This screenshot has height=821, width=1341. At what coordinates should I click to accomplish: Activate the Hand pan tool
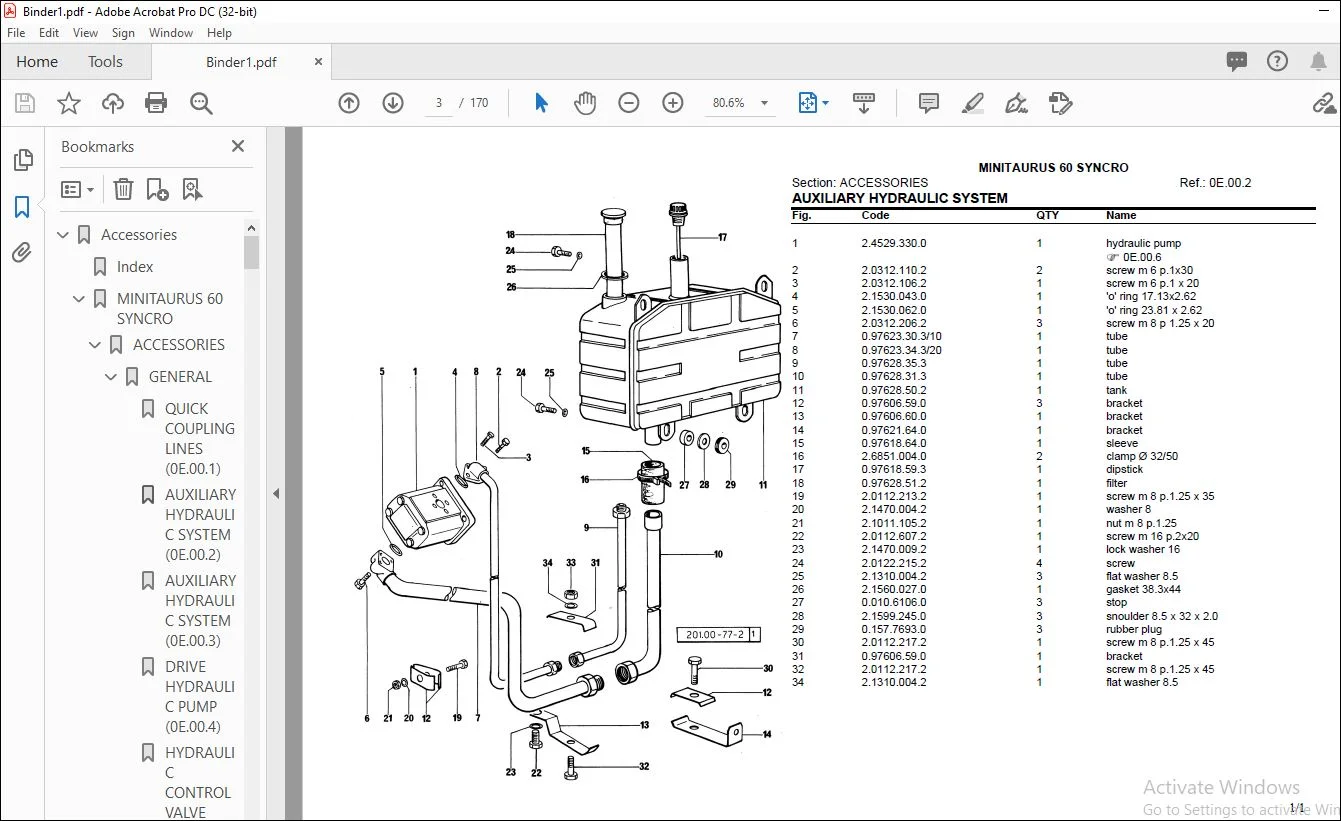pos(585,103)
